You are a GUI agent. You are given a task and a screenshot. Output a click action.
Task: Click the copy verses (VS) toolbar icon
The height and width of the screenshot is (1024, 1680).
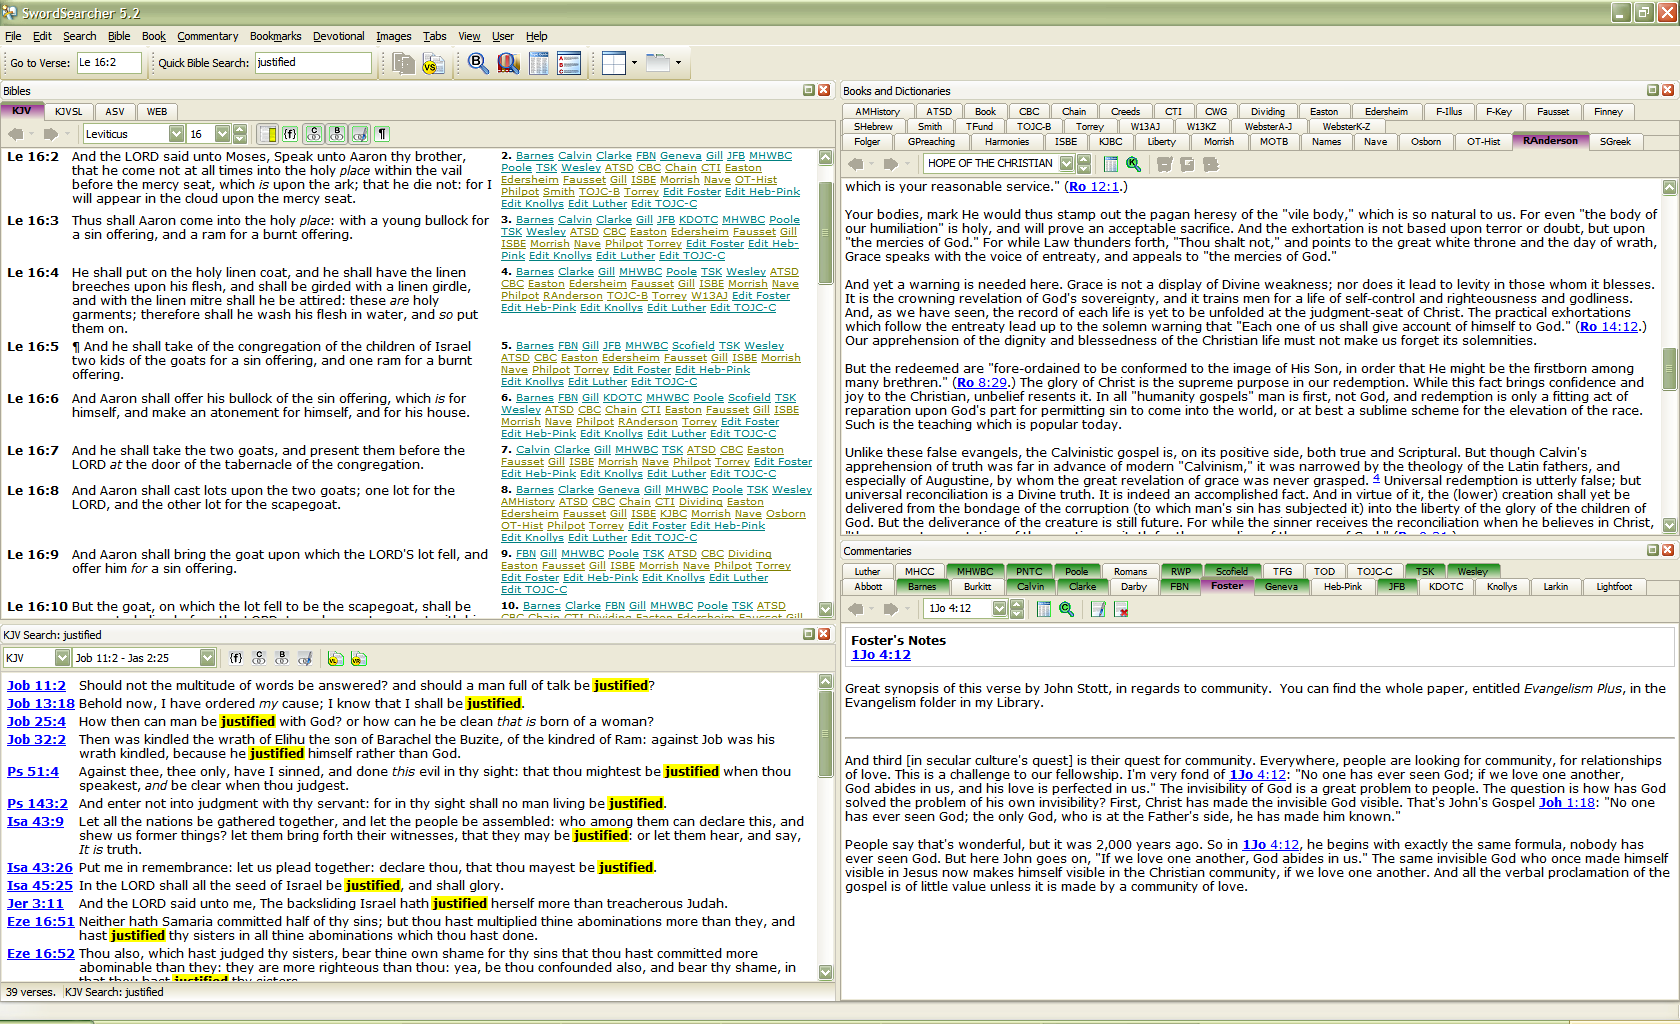(x=433, y=64)
